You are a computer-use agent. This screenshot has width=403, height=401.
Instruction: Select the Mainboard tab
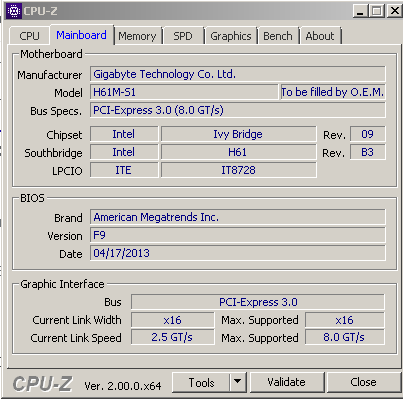click(82, 35)
